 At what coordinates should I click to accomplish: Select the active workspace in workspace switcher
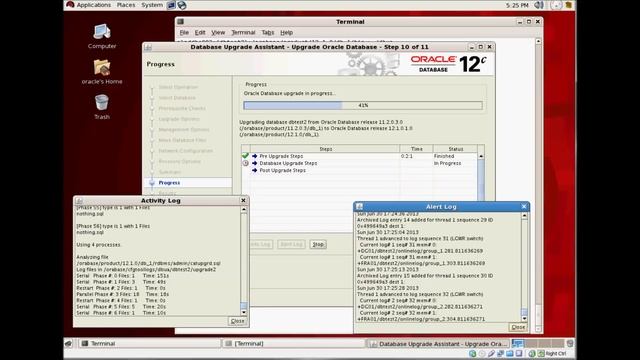coord(518,343)
